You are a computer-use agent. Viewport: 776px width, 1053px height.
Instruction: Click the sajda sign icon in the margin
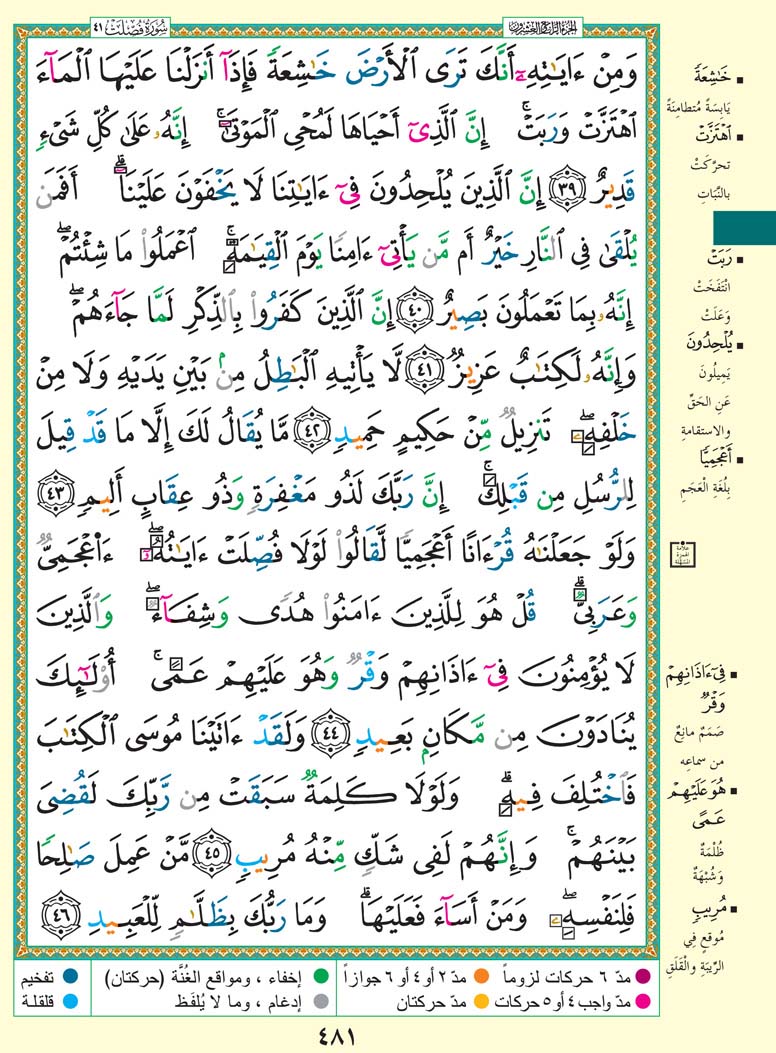tap(682, 555)
